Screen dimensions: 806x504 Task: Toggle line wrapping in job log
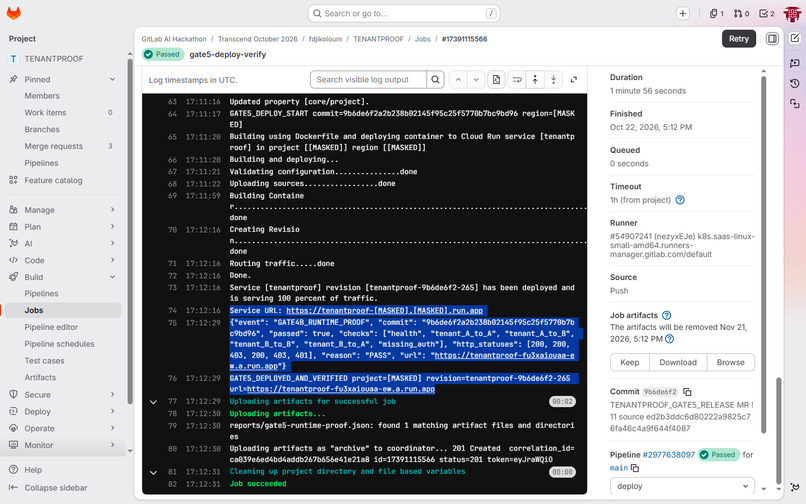click(517, 80)
